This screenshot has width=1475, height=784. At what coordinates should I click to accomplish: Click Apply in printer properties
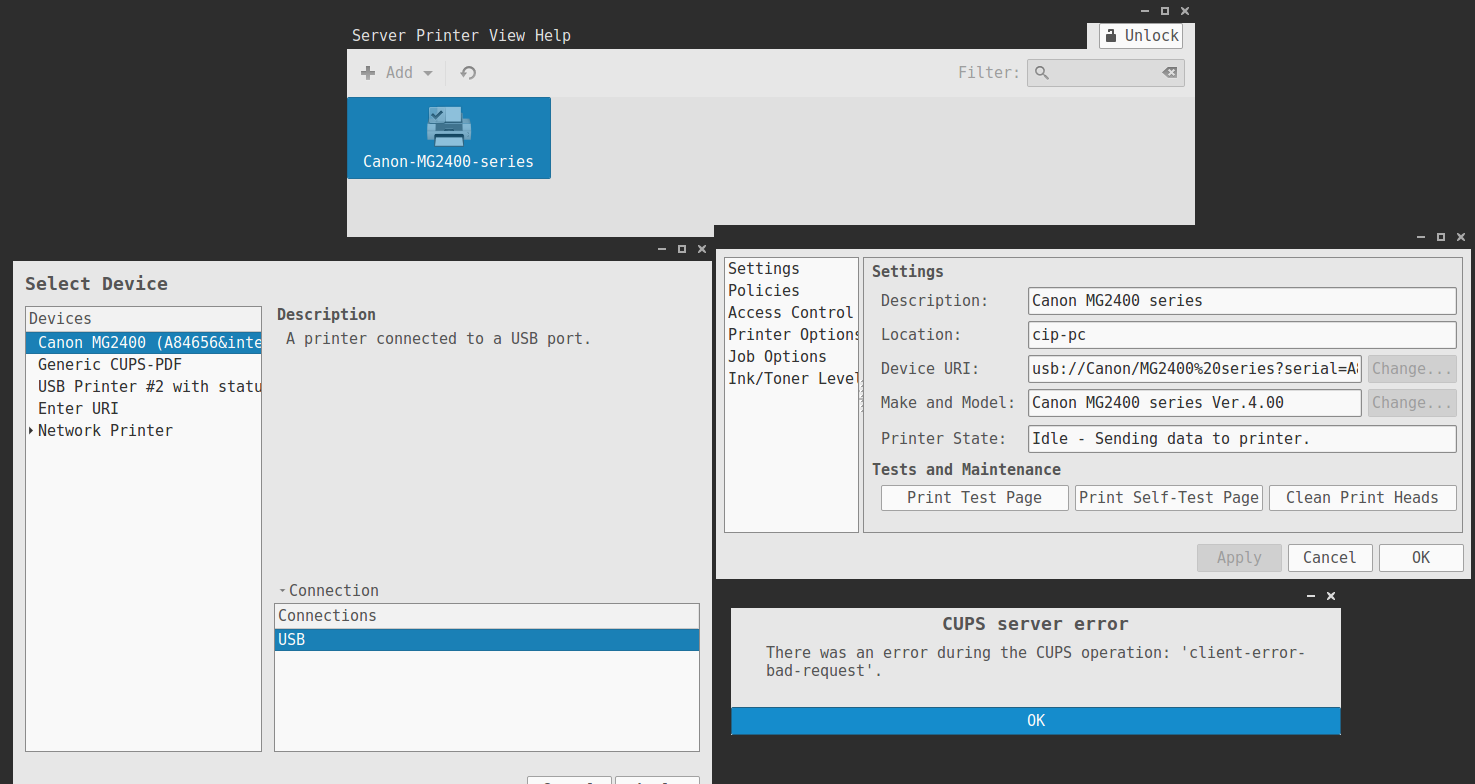pos(1239,558)
